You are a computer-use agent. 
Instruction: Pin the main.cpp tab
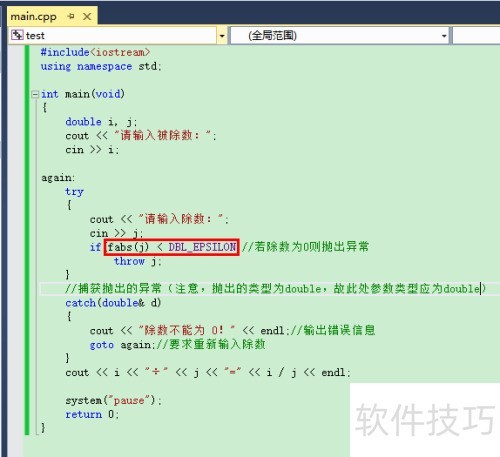point(71,16)
